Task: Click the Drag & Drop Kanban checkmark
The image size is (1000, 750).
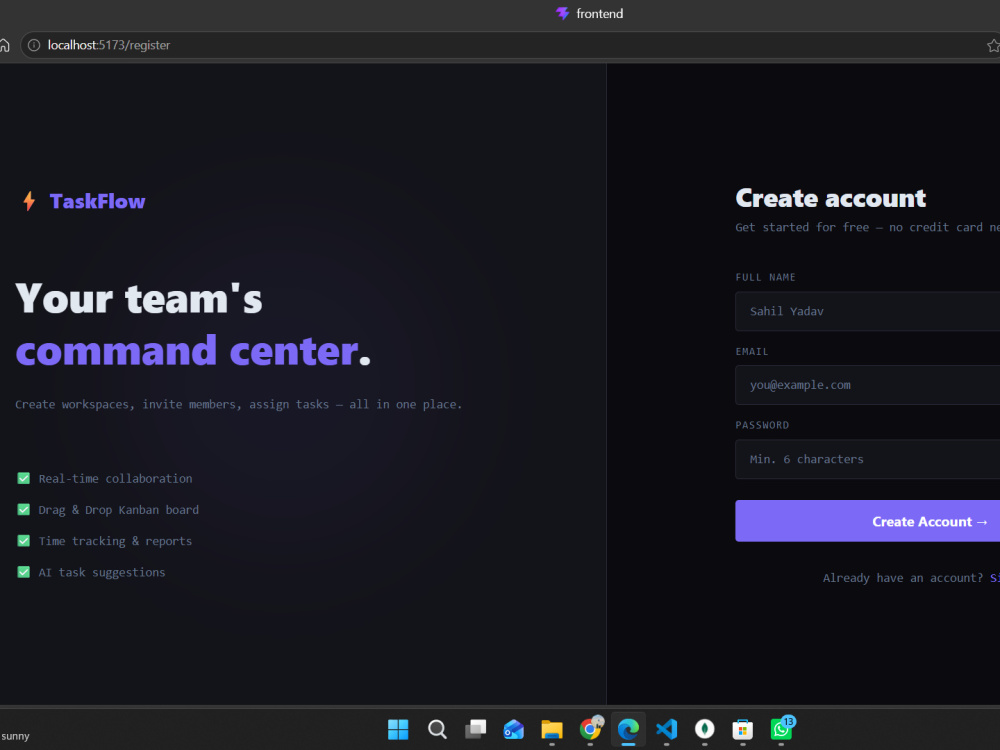Action: pos(24,510)
